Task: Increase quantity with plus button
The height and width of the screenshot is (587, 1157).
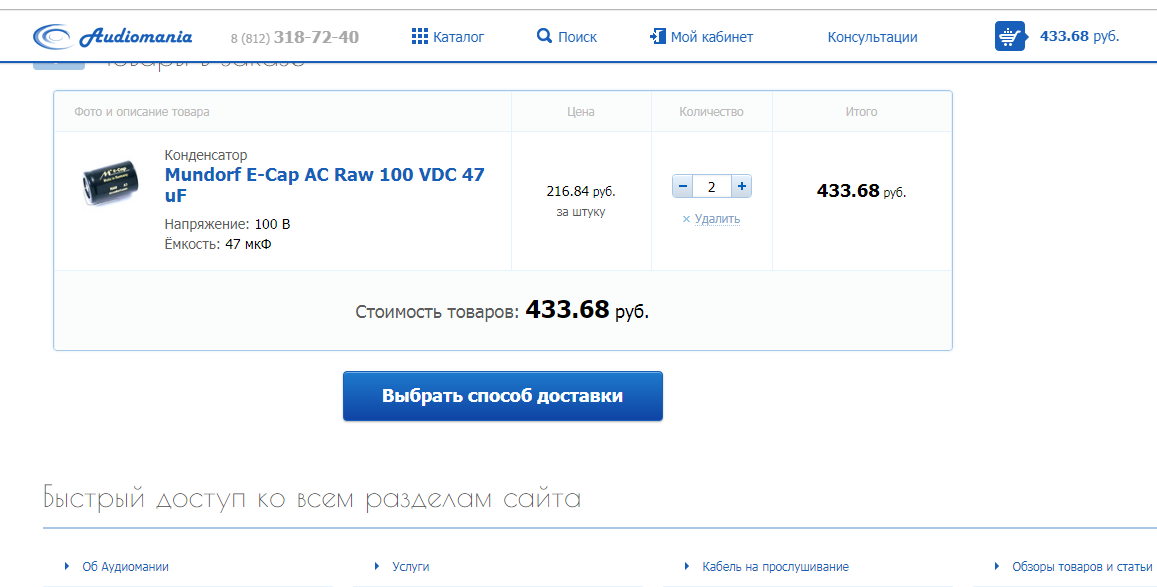Action: click(x=742, y=187)
